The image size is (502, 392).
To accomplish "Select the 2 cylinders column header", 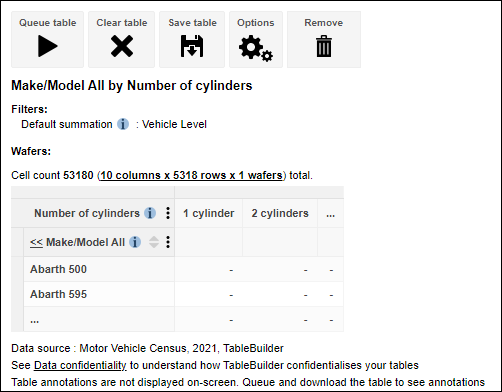I will coord(280,213).
